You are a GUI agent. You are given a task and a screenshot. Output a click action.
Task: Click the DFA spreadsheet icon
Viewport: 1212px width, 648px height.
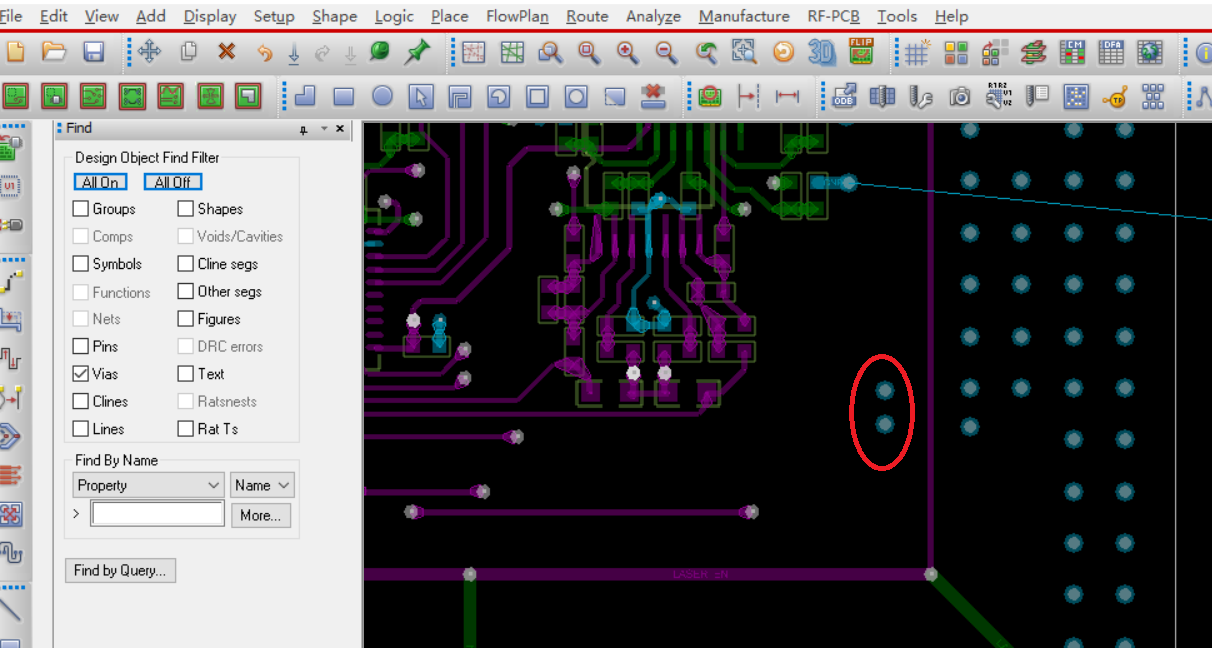(x=1112, y=52)
